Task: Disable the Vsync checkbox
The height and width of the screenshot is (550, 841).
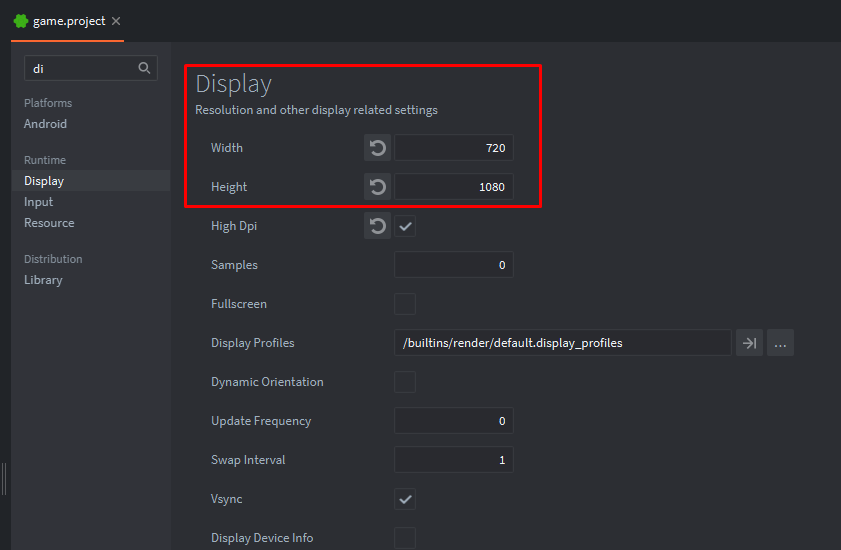Action: [x=405, y=499]
